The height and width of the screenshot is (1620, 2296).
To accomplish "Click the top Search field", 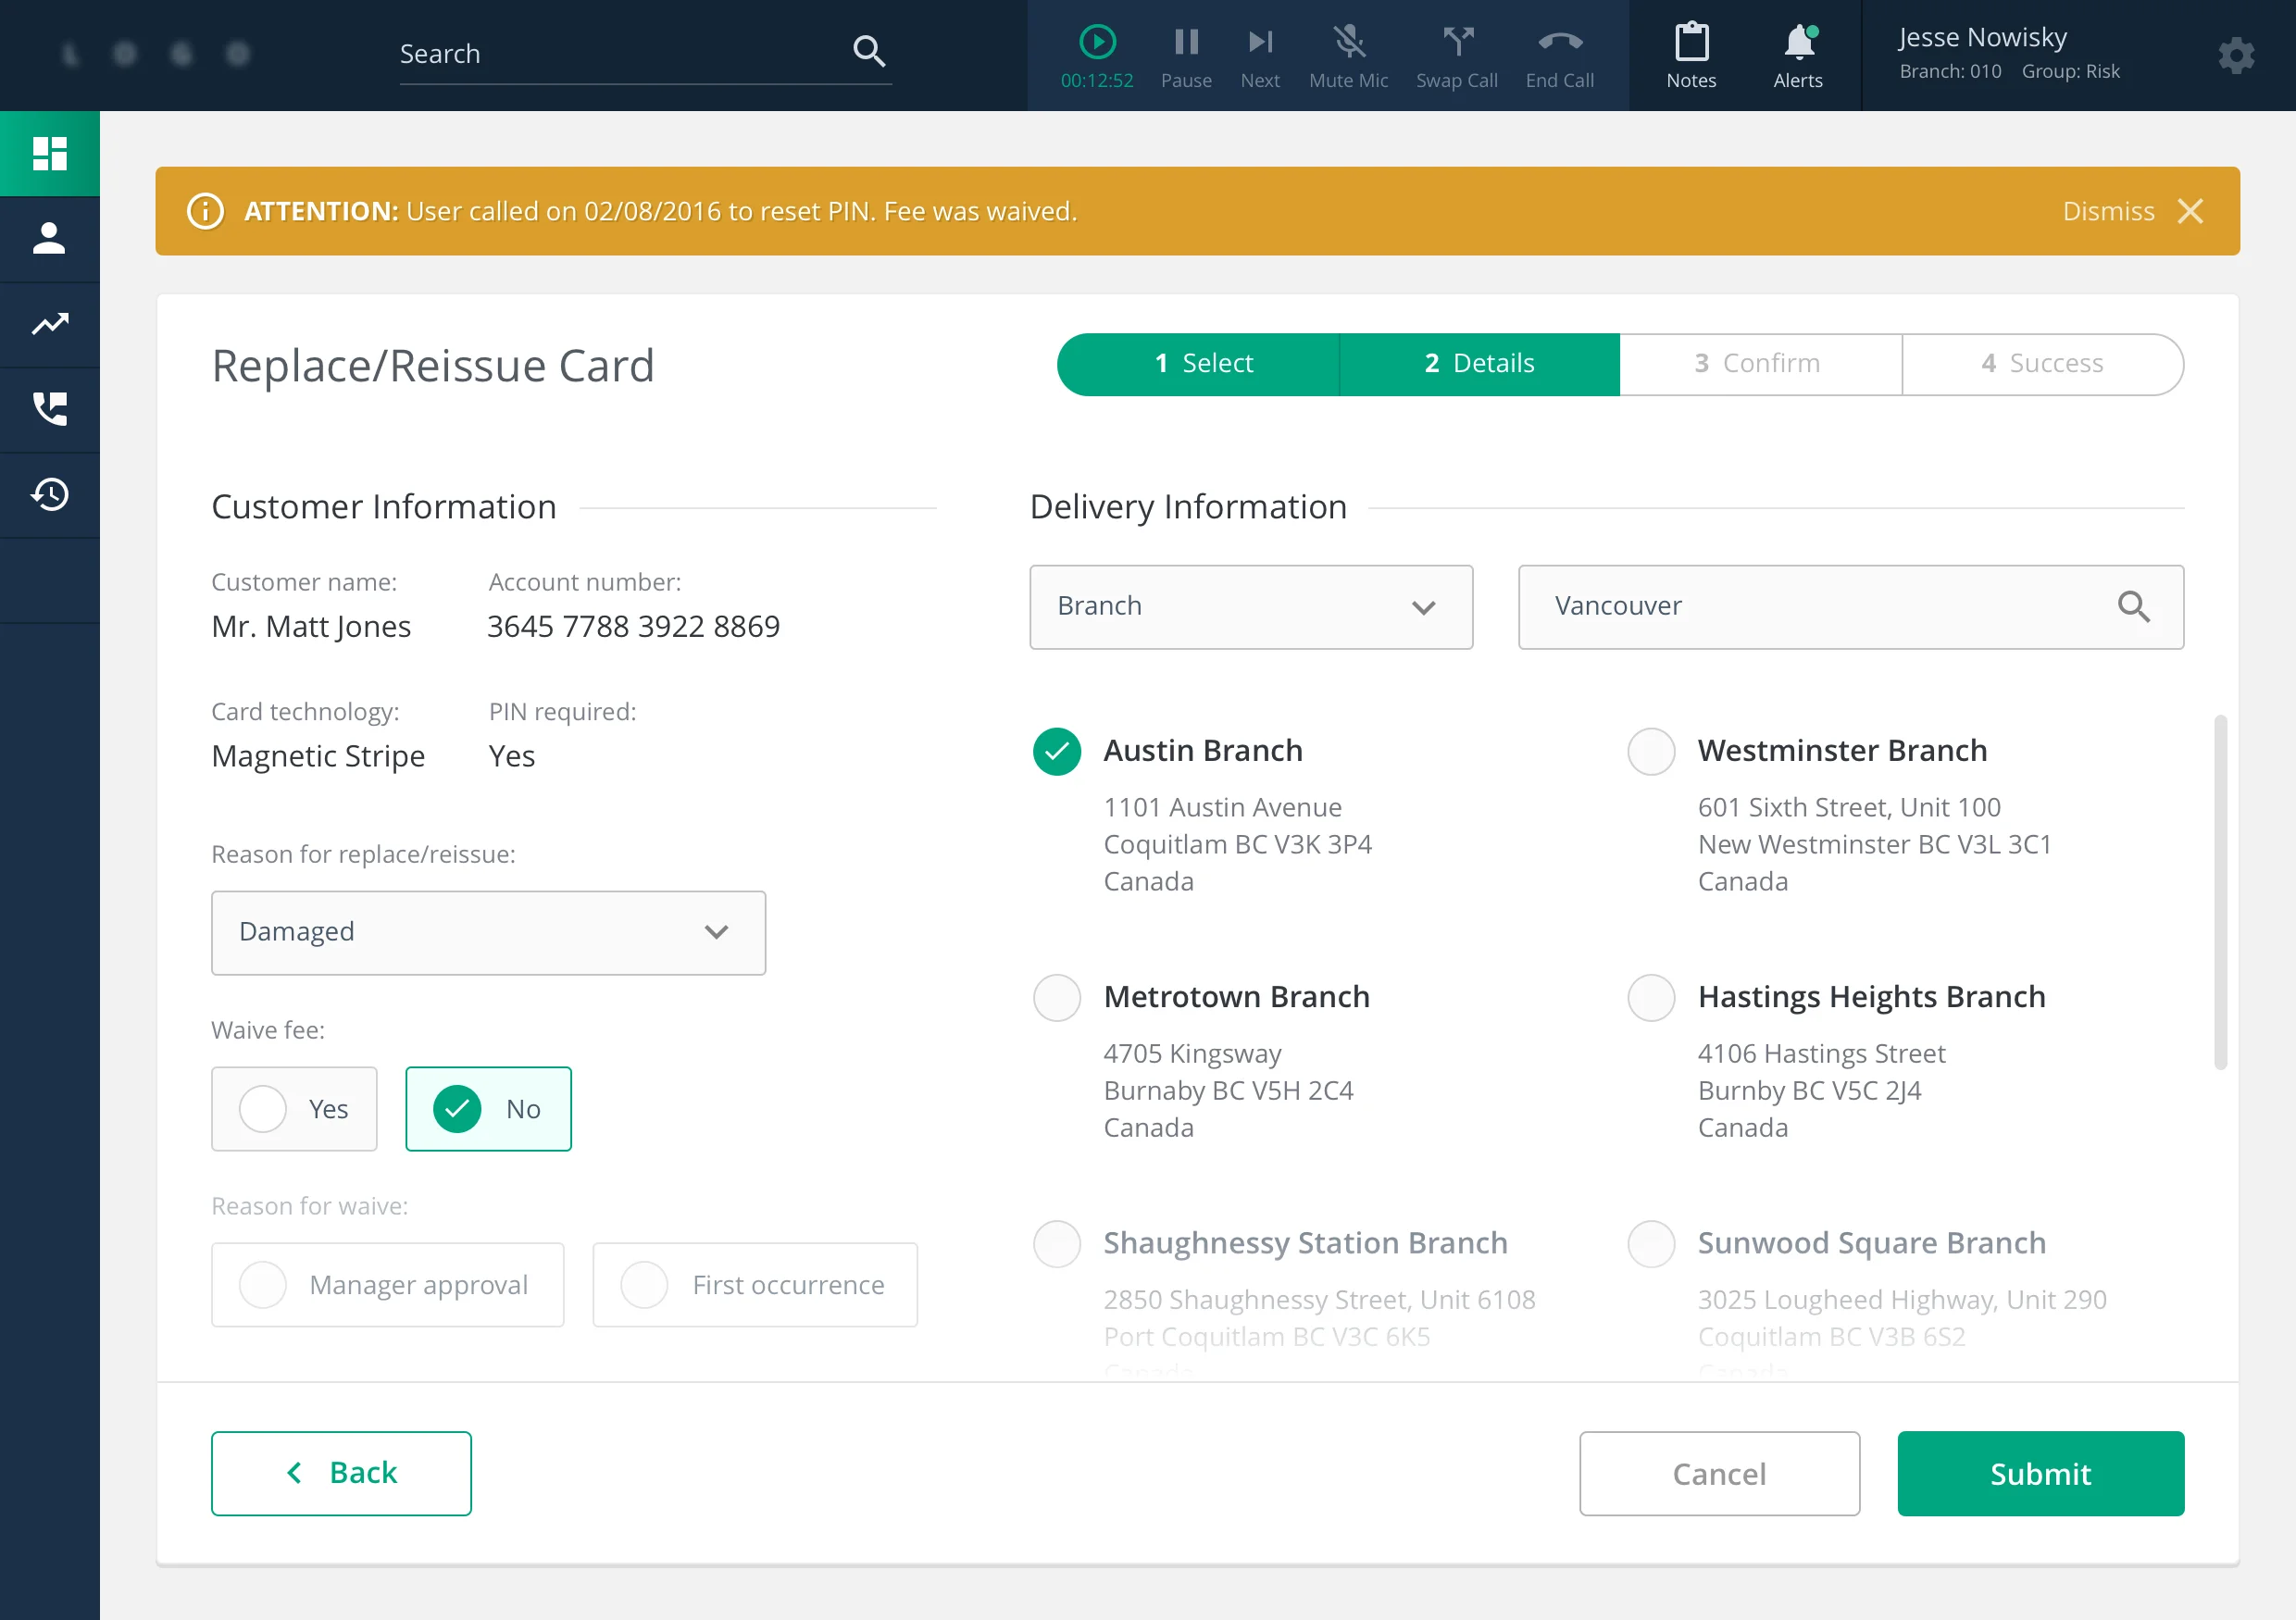I will tap(645, 55).
